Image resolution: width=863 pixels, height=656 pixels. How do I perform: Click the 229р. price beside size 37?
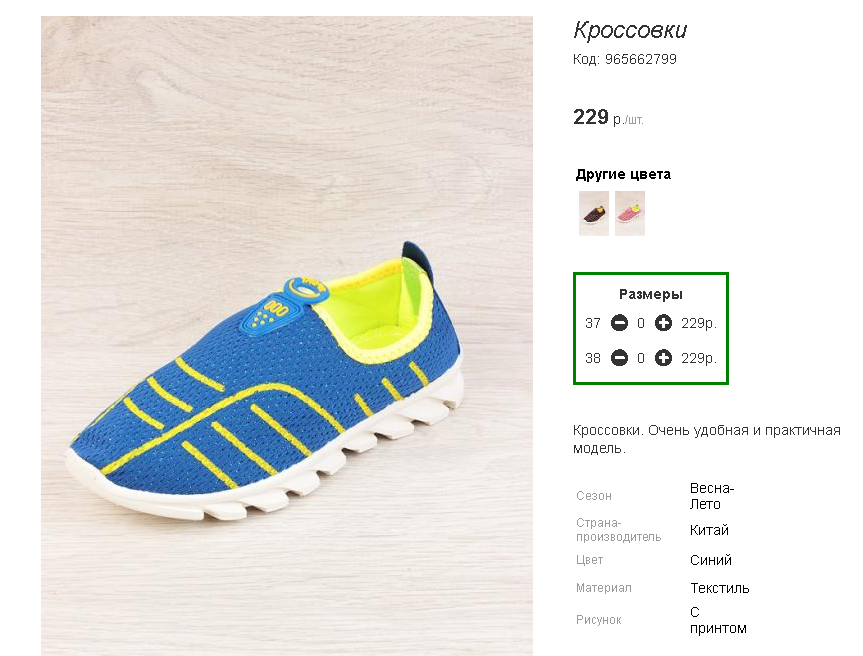coord(699,324)
